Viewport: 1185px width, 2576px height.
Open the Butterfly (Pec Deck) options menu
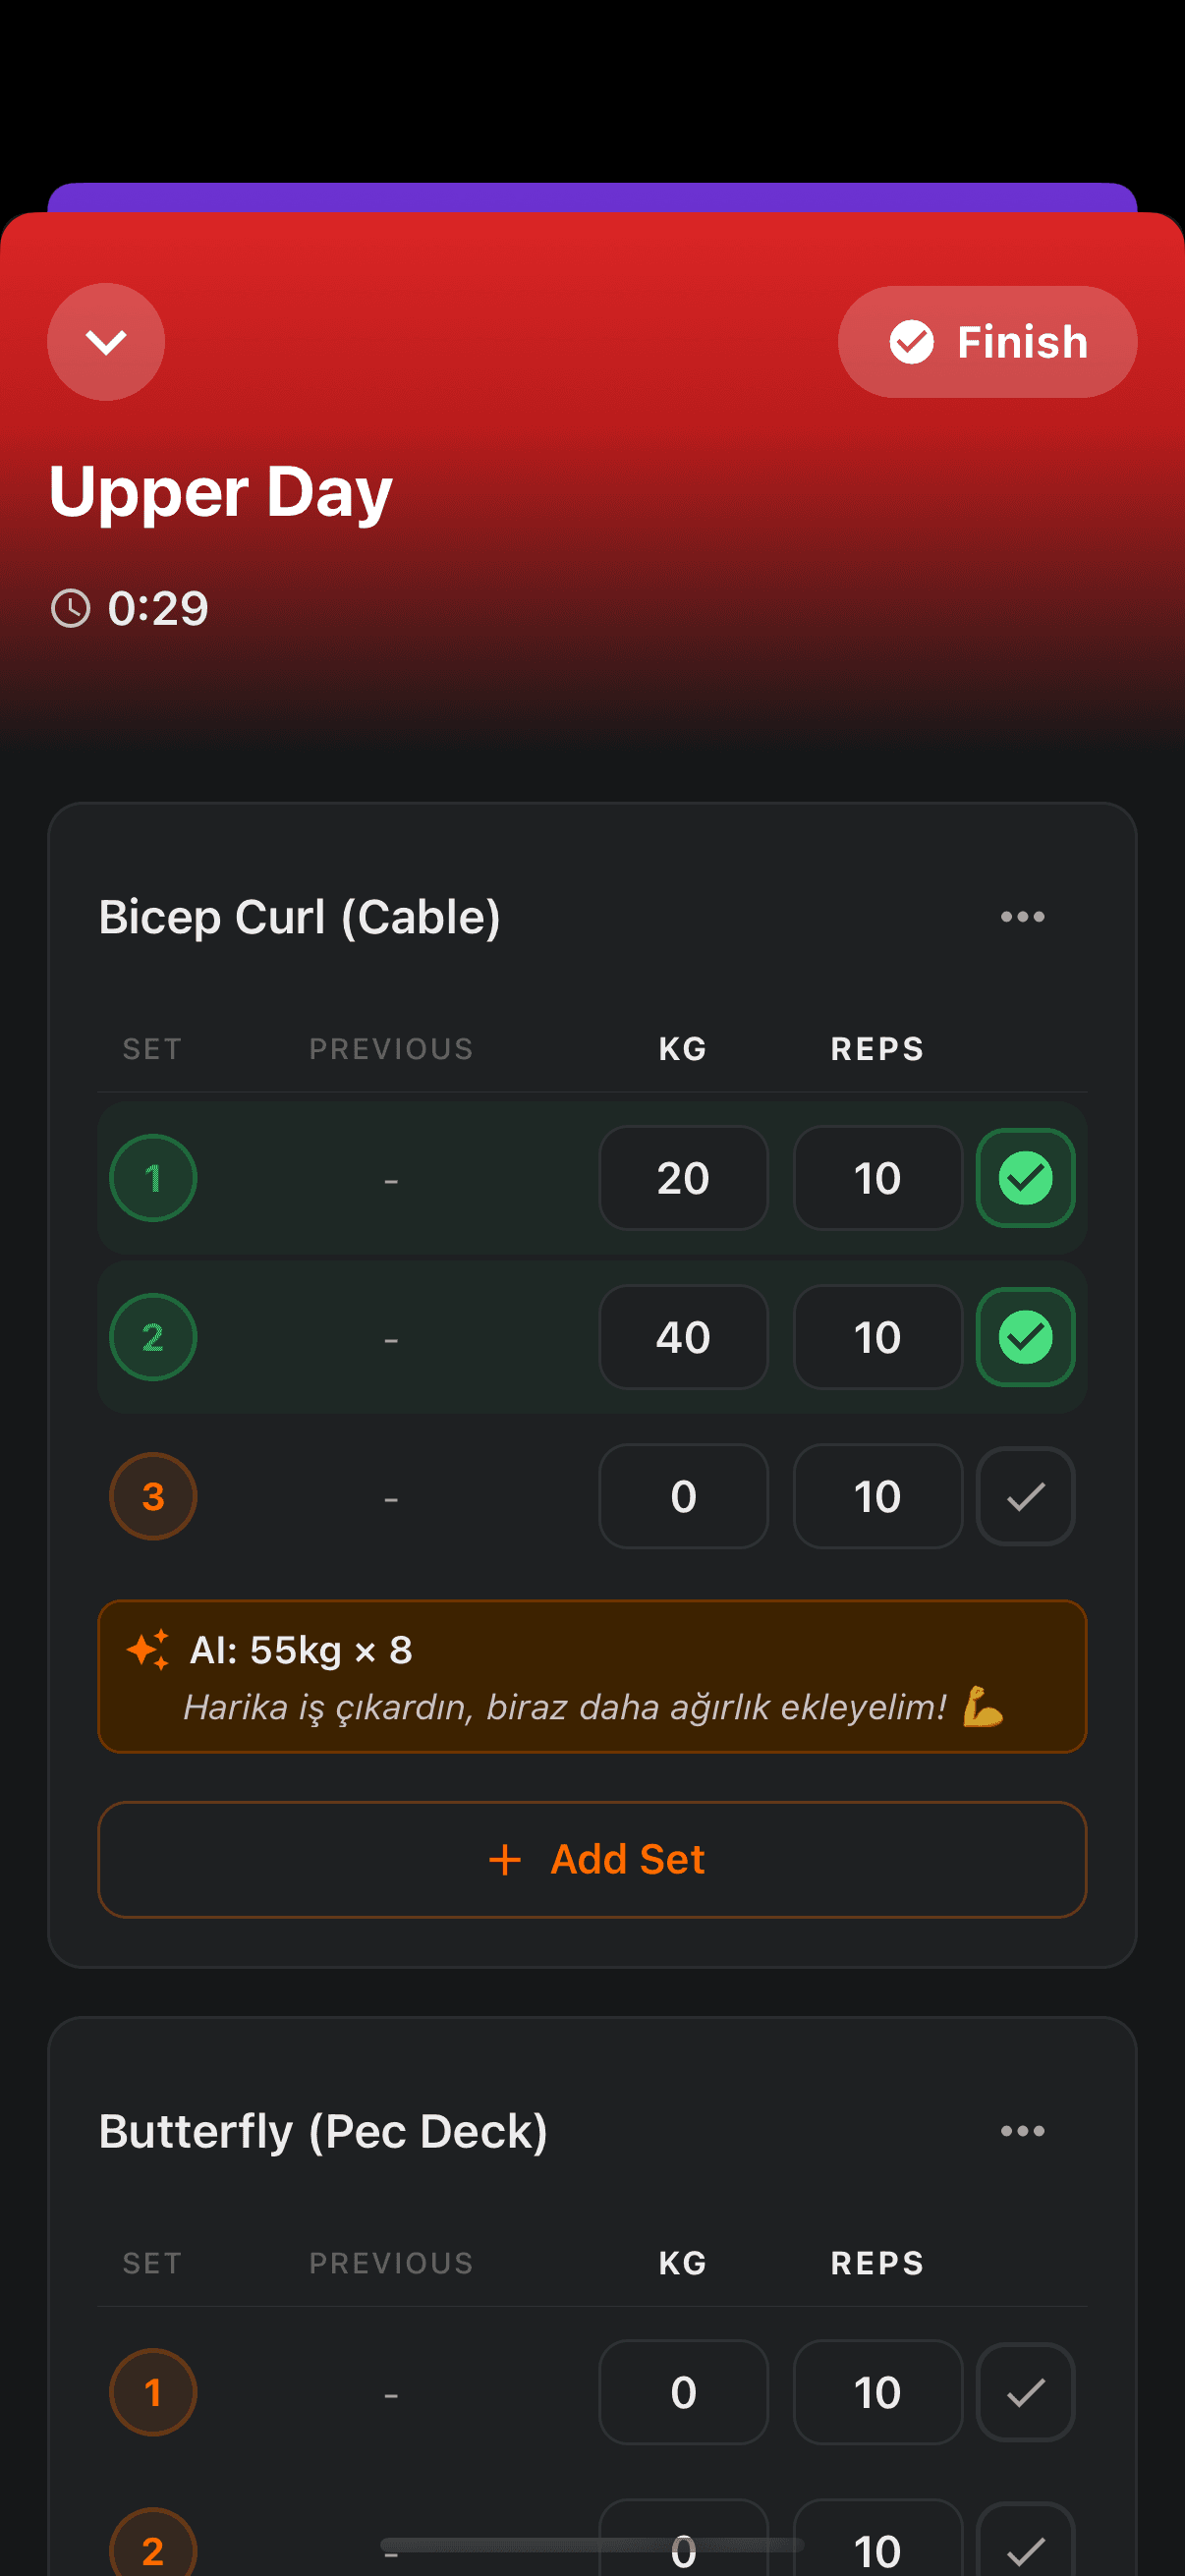click(1022, 2130)
